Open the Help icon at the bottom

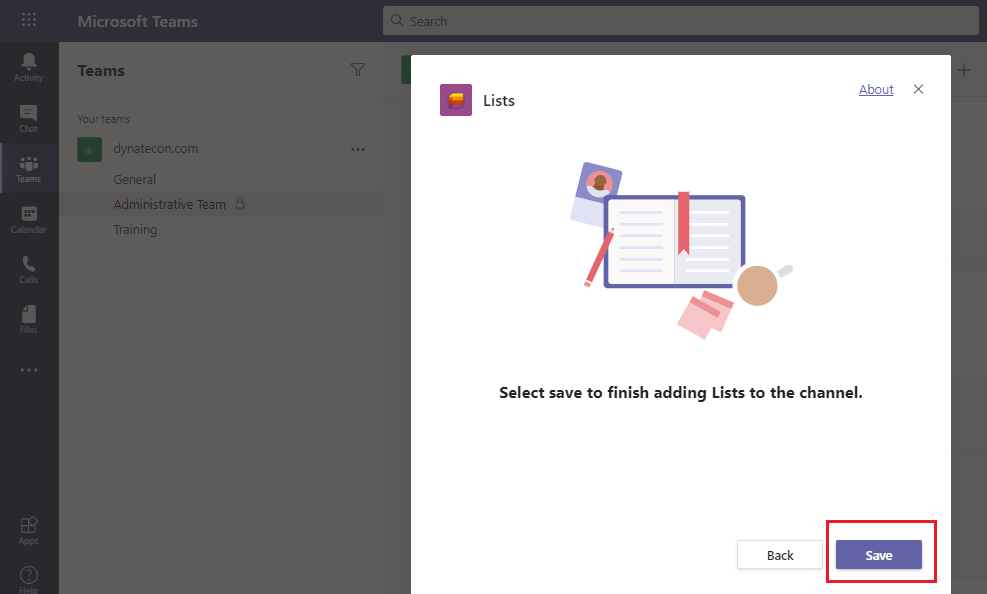pos(29,577)
